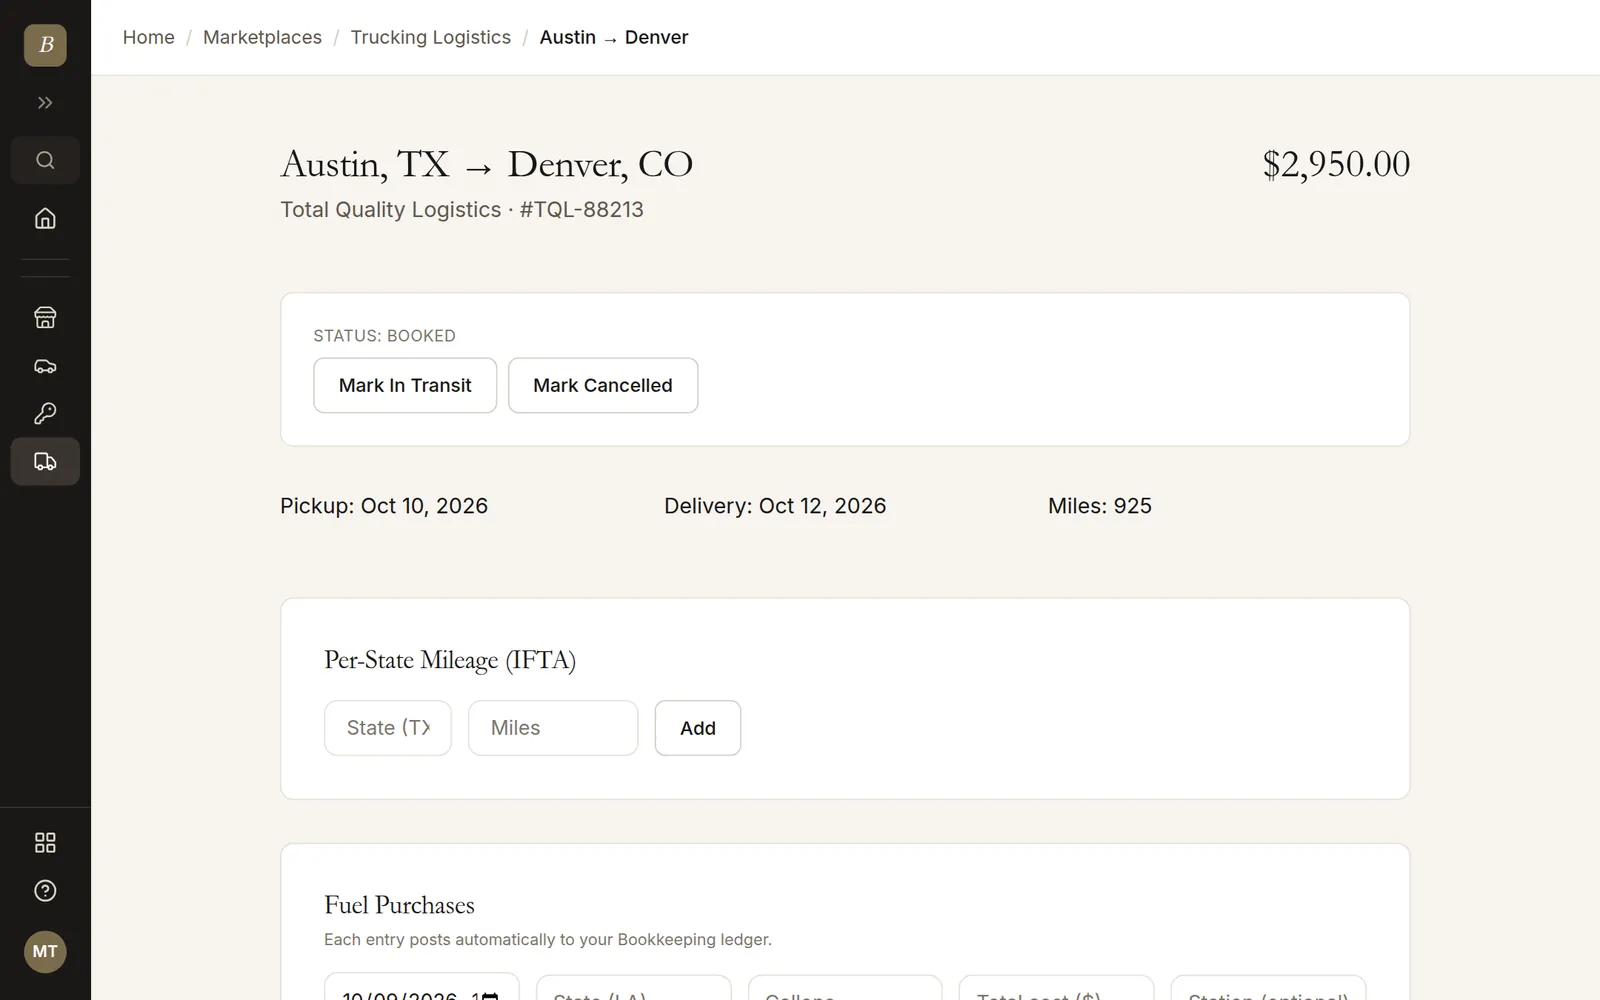Open the key icon in sidebar
This screenshot has width=1600, height=1000.
point(45,413)
